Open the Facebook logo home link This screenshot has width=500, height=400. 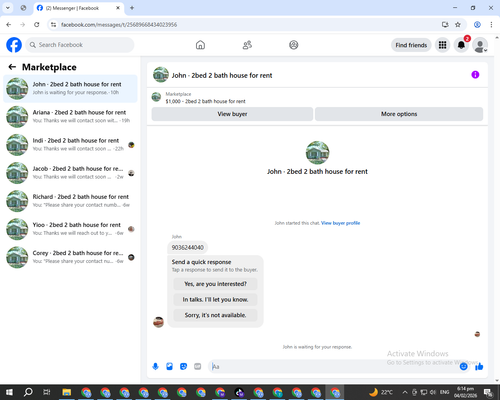[14, 45]
